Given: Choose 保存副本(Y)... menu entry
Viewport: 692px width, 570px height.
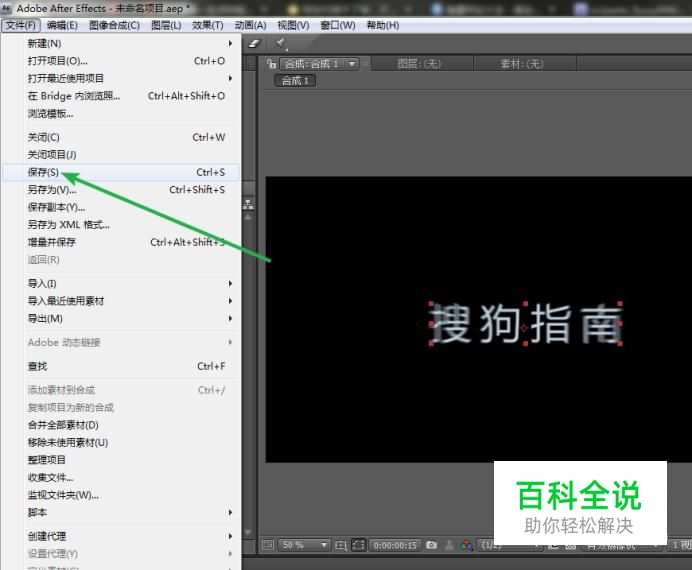Looking at the screenshot, I should click(122, 207).
